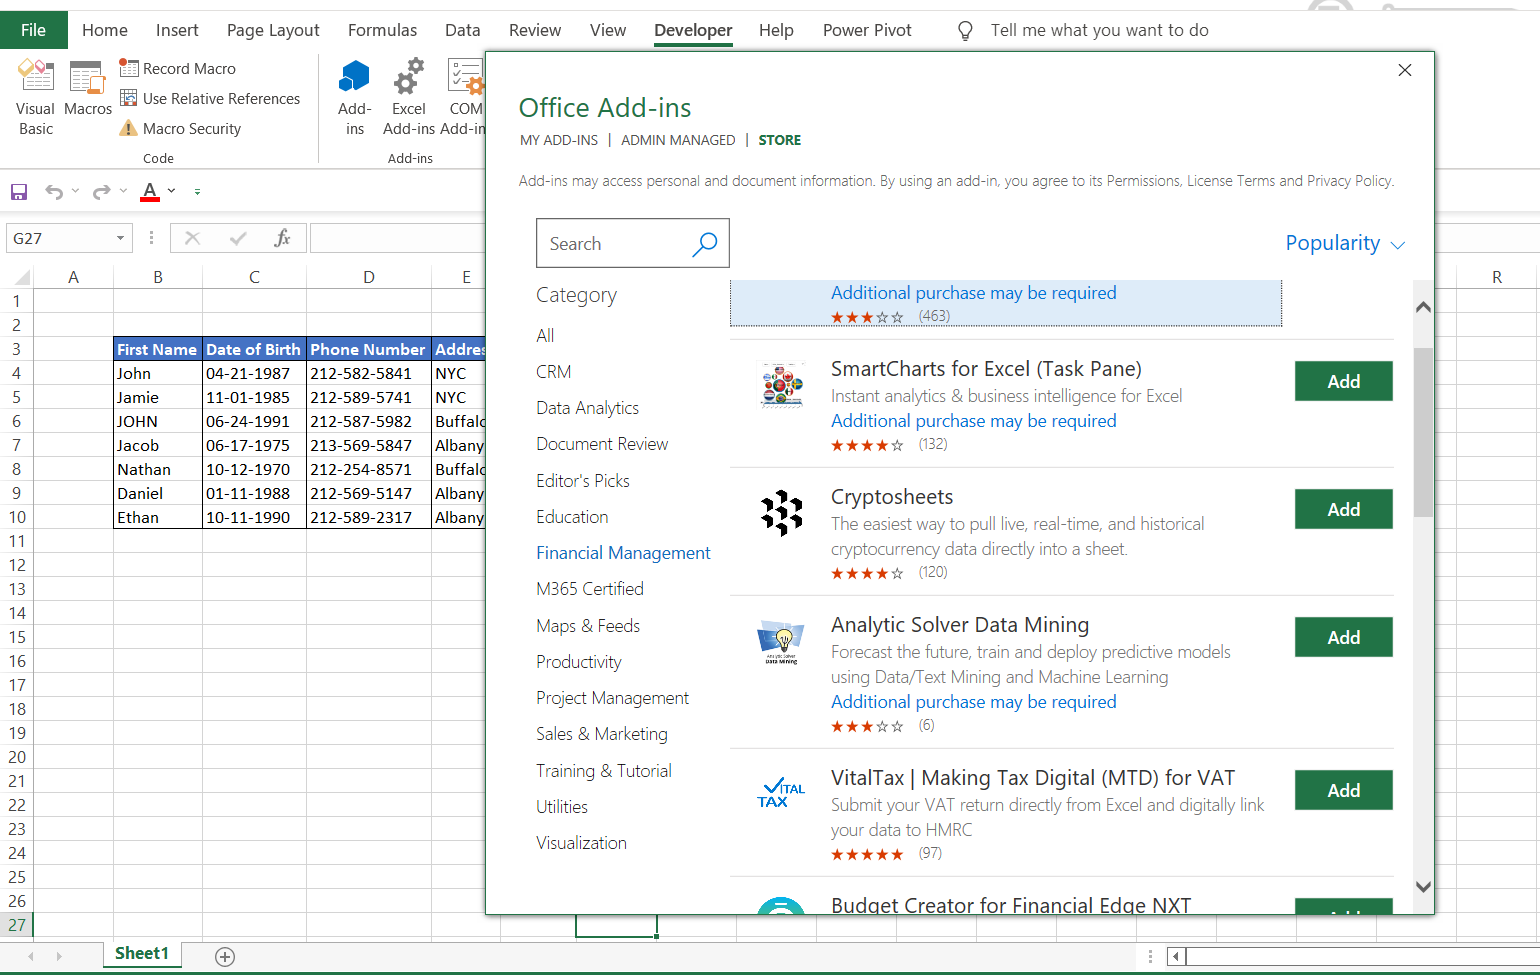The width and height of the screenshot is (1540, 975).
Task: Expand the font color dropdown arrow
Action: point(172,191)
